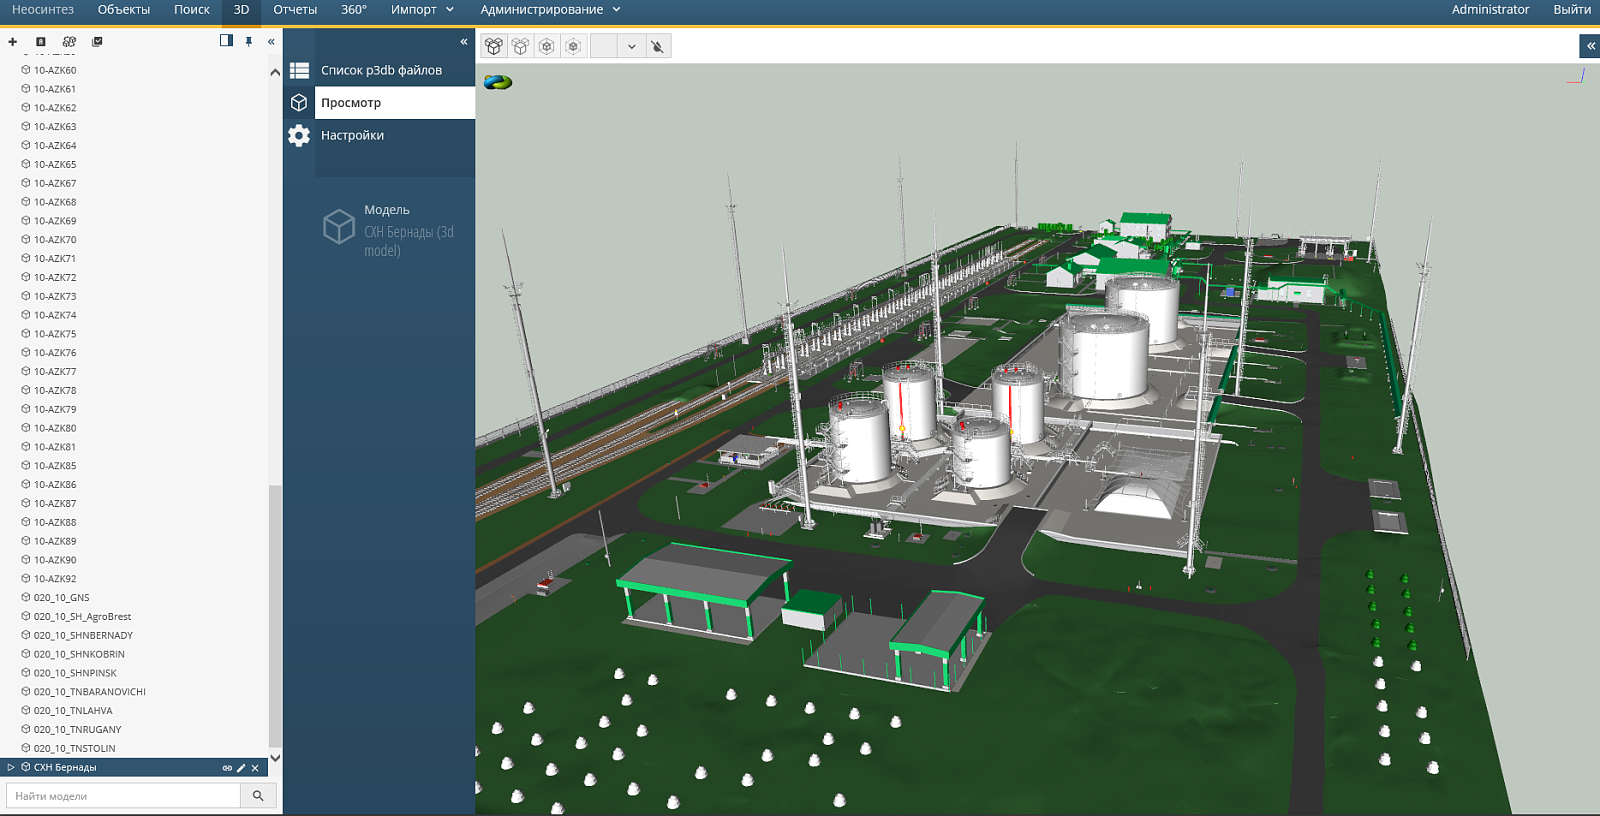Click the pencil edit icon on СХН Бернады
The width and height of the screenshot is (1600, 816).
pos(241,768)
